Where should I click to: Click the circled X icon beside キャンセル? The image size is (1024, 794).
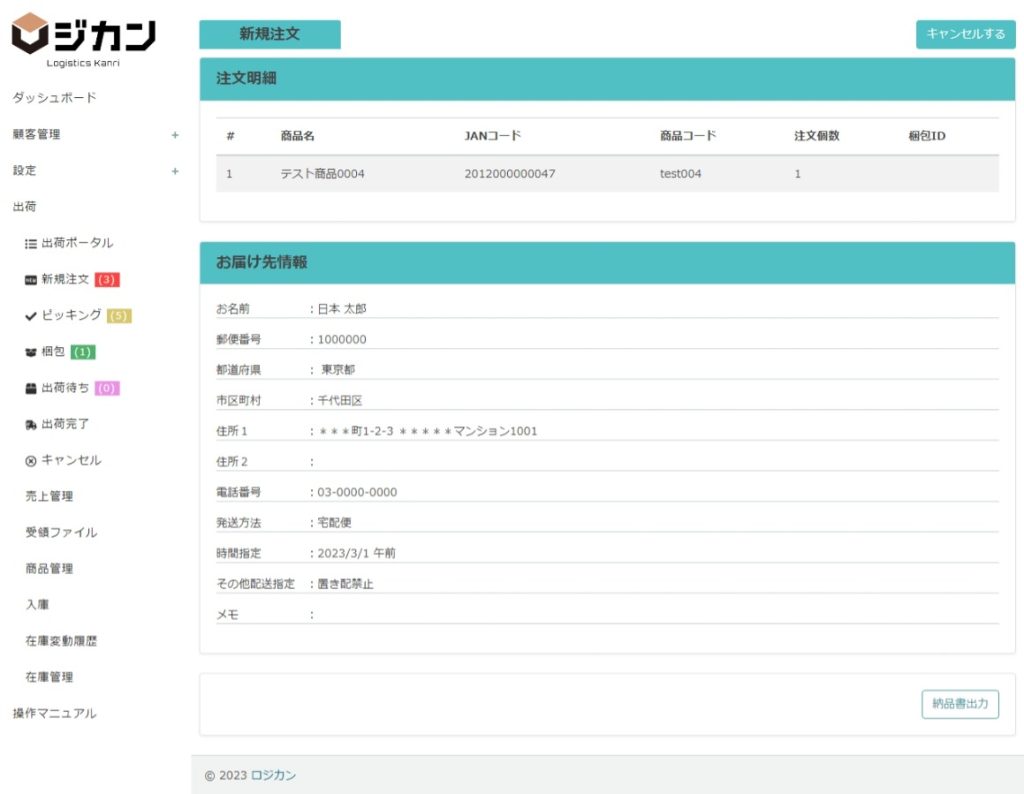tap(31, 461)
